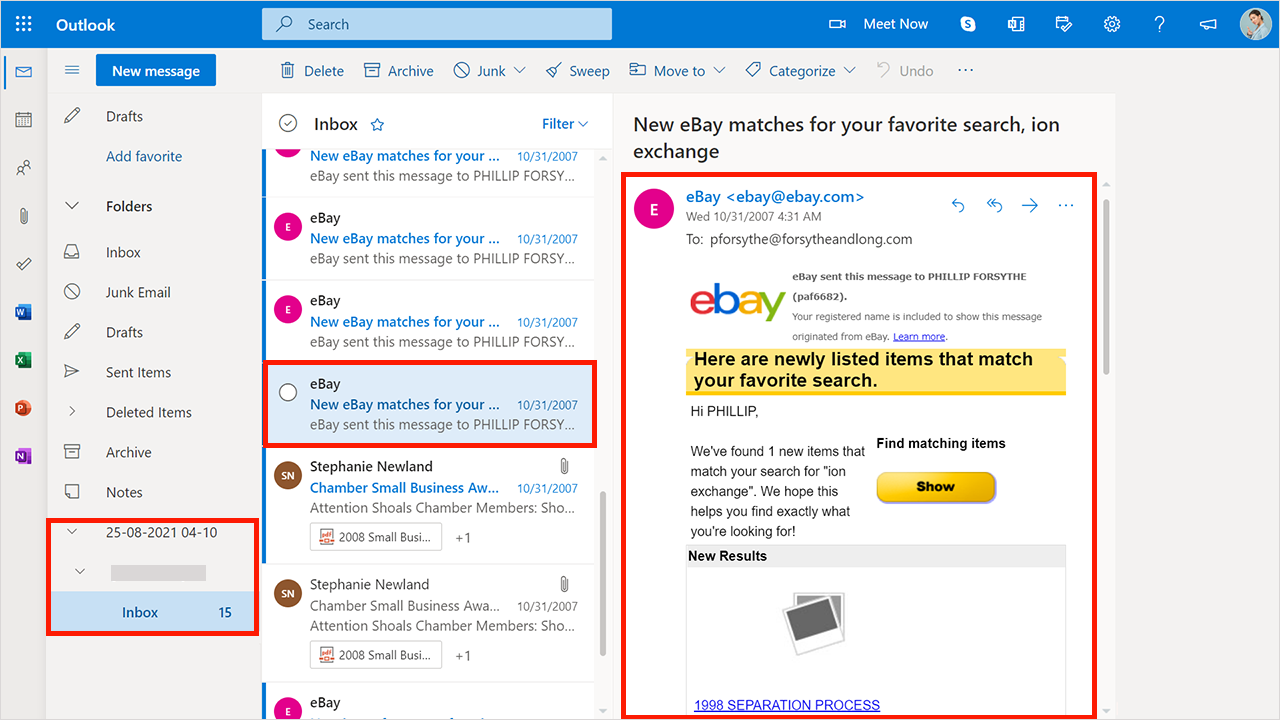Click Archive in the toolbar
The width and height of the screenshot is (1280, 720).
(x=398, y=71)
